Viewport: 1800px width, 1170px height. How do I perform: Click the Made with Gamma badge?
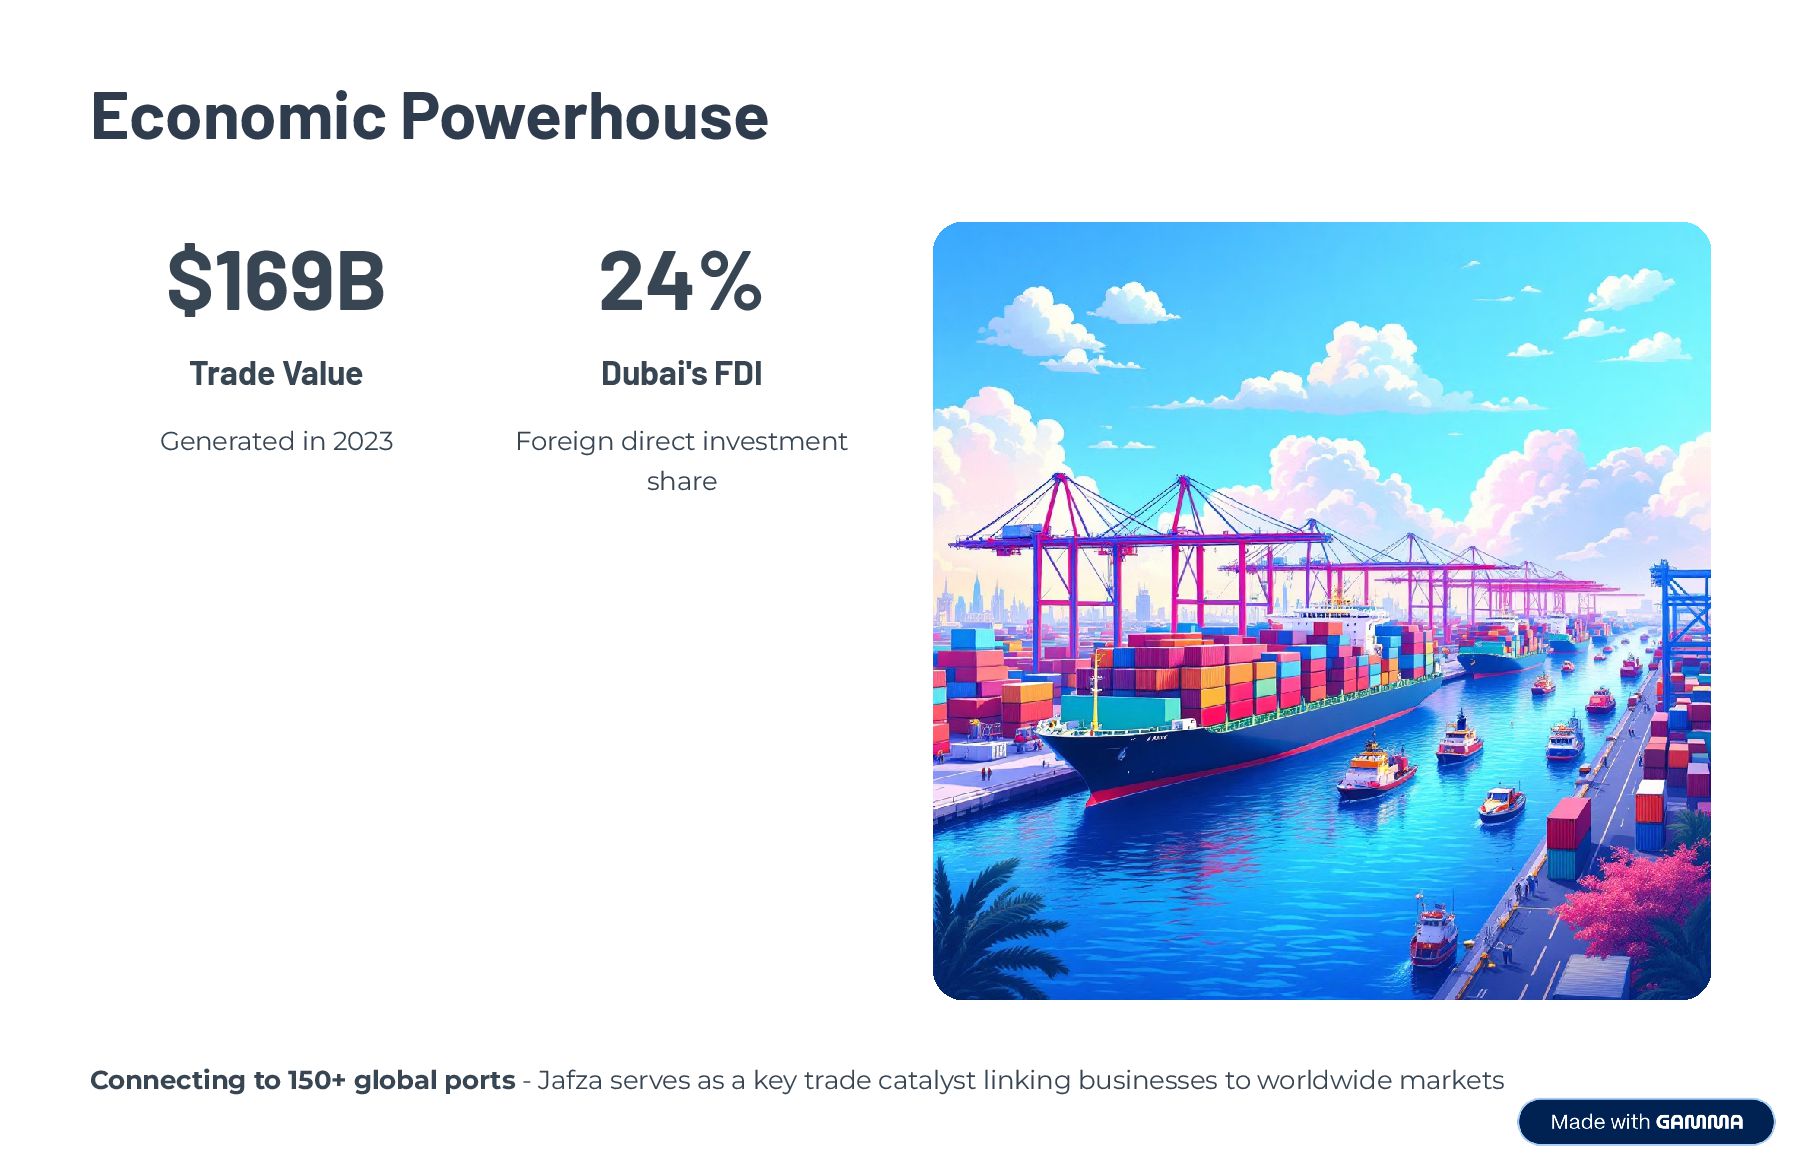click(1646, 1122)
